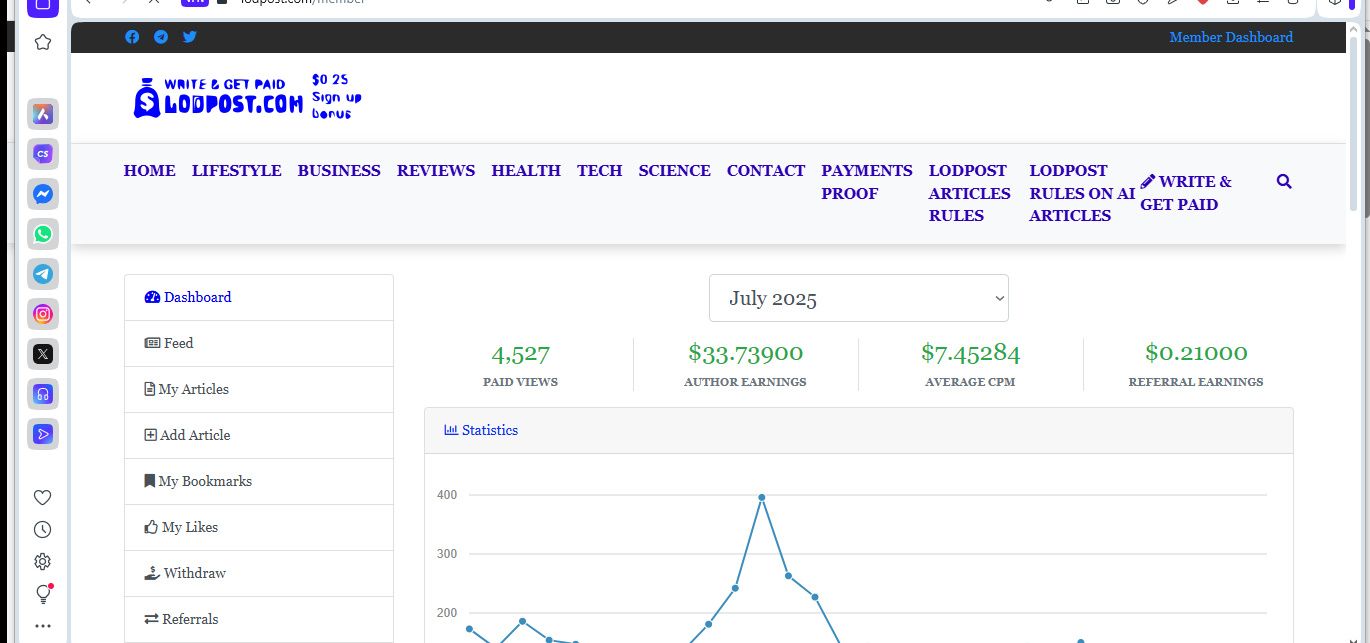Open the Telegram social icon in top bar
This screenshot has width=1370, height=643.
coord(161,37)
